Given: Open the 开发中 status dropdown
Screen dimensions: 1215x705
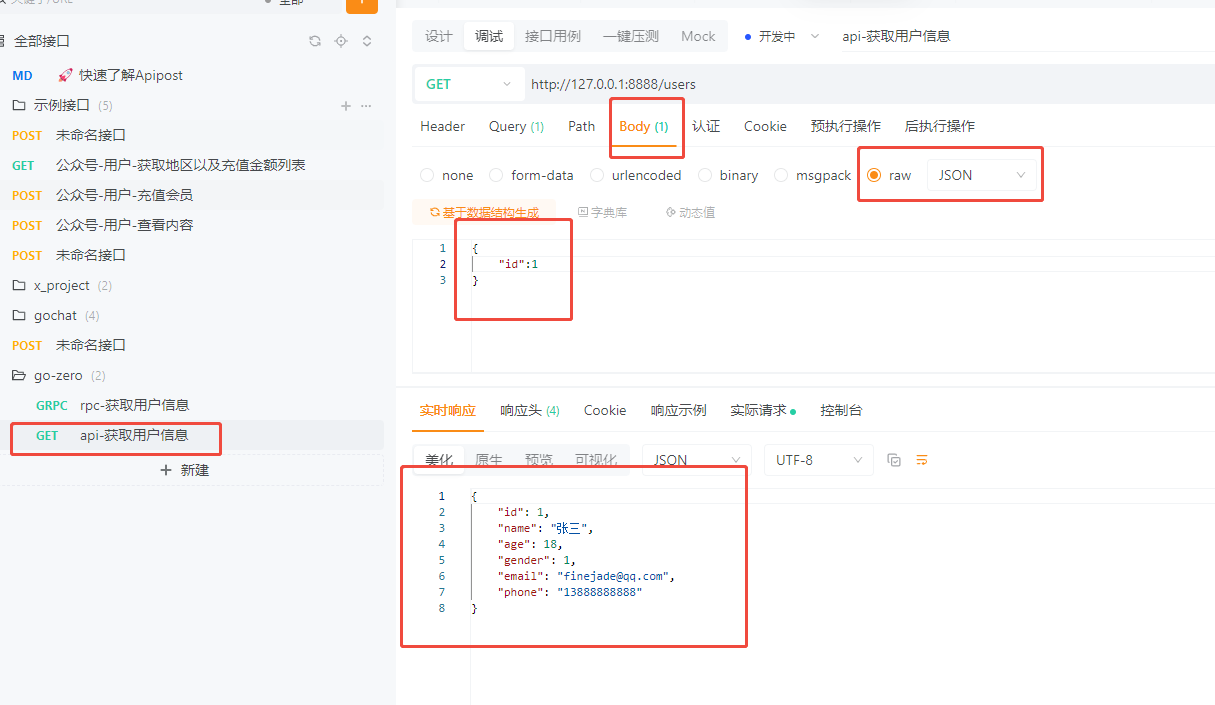Looking at the screenshot, I should (782, 36).
